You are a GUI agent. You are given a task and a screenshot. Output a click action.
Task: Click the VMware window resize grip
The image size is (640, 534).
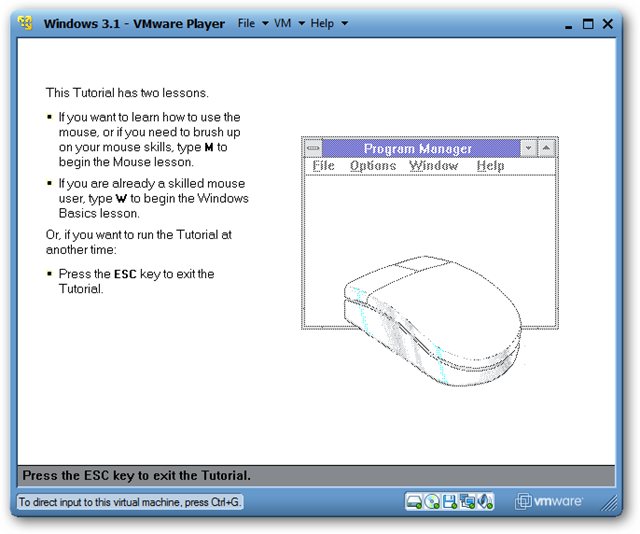pos(609,503)
